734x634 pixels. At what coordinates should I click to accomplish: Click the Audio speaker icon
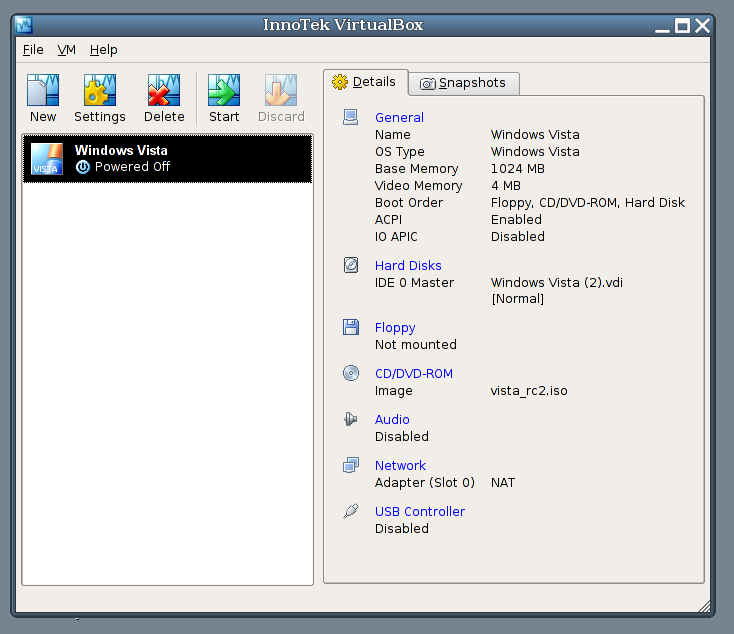click(x=351, y=419)
